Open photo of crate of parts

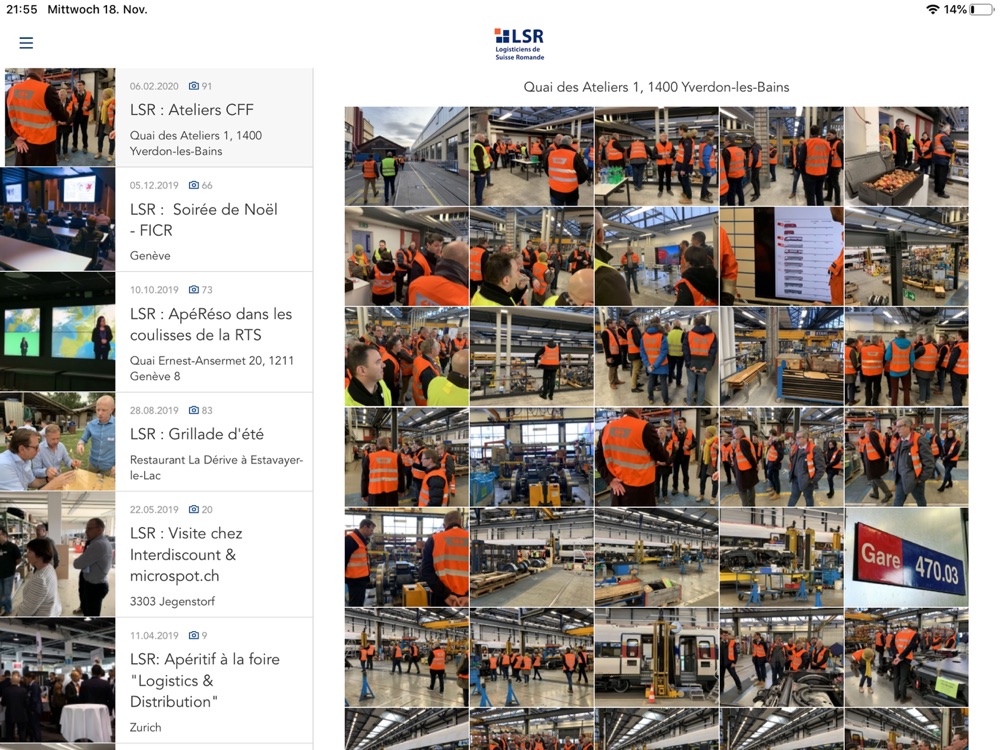(906, 156)
